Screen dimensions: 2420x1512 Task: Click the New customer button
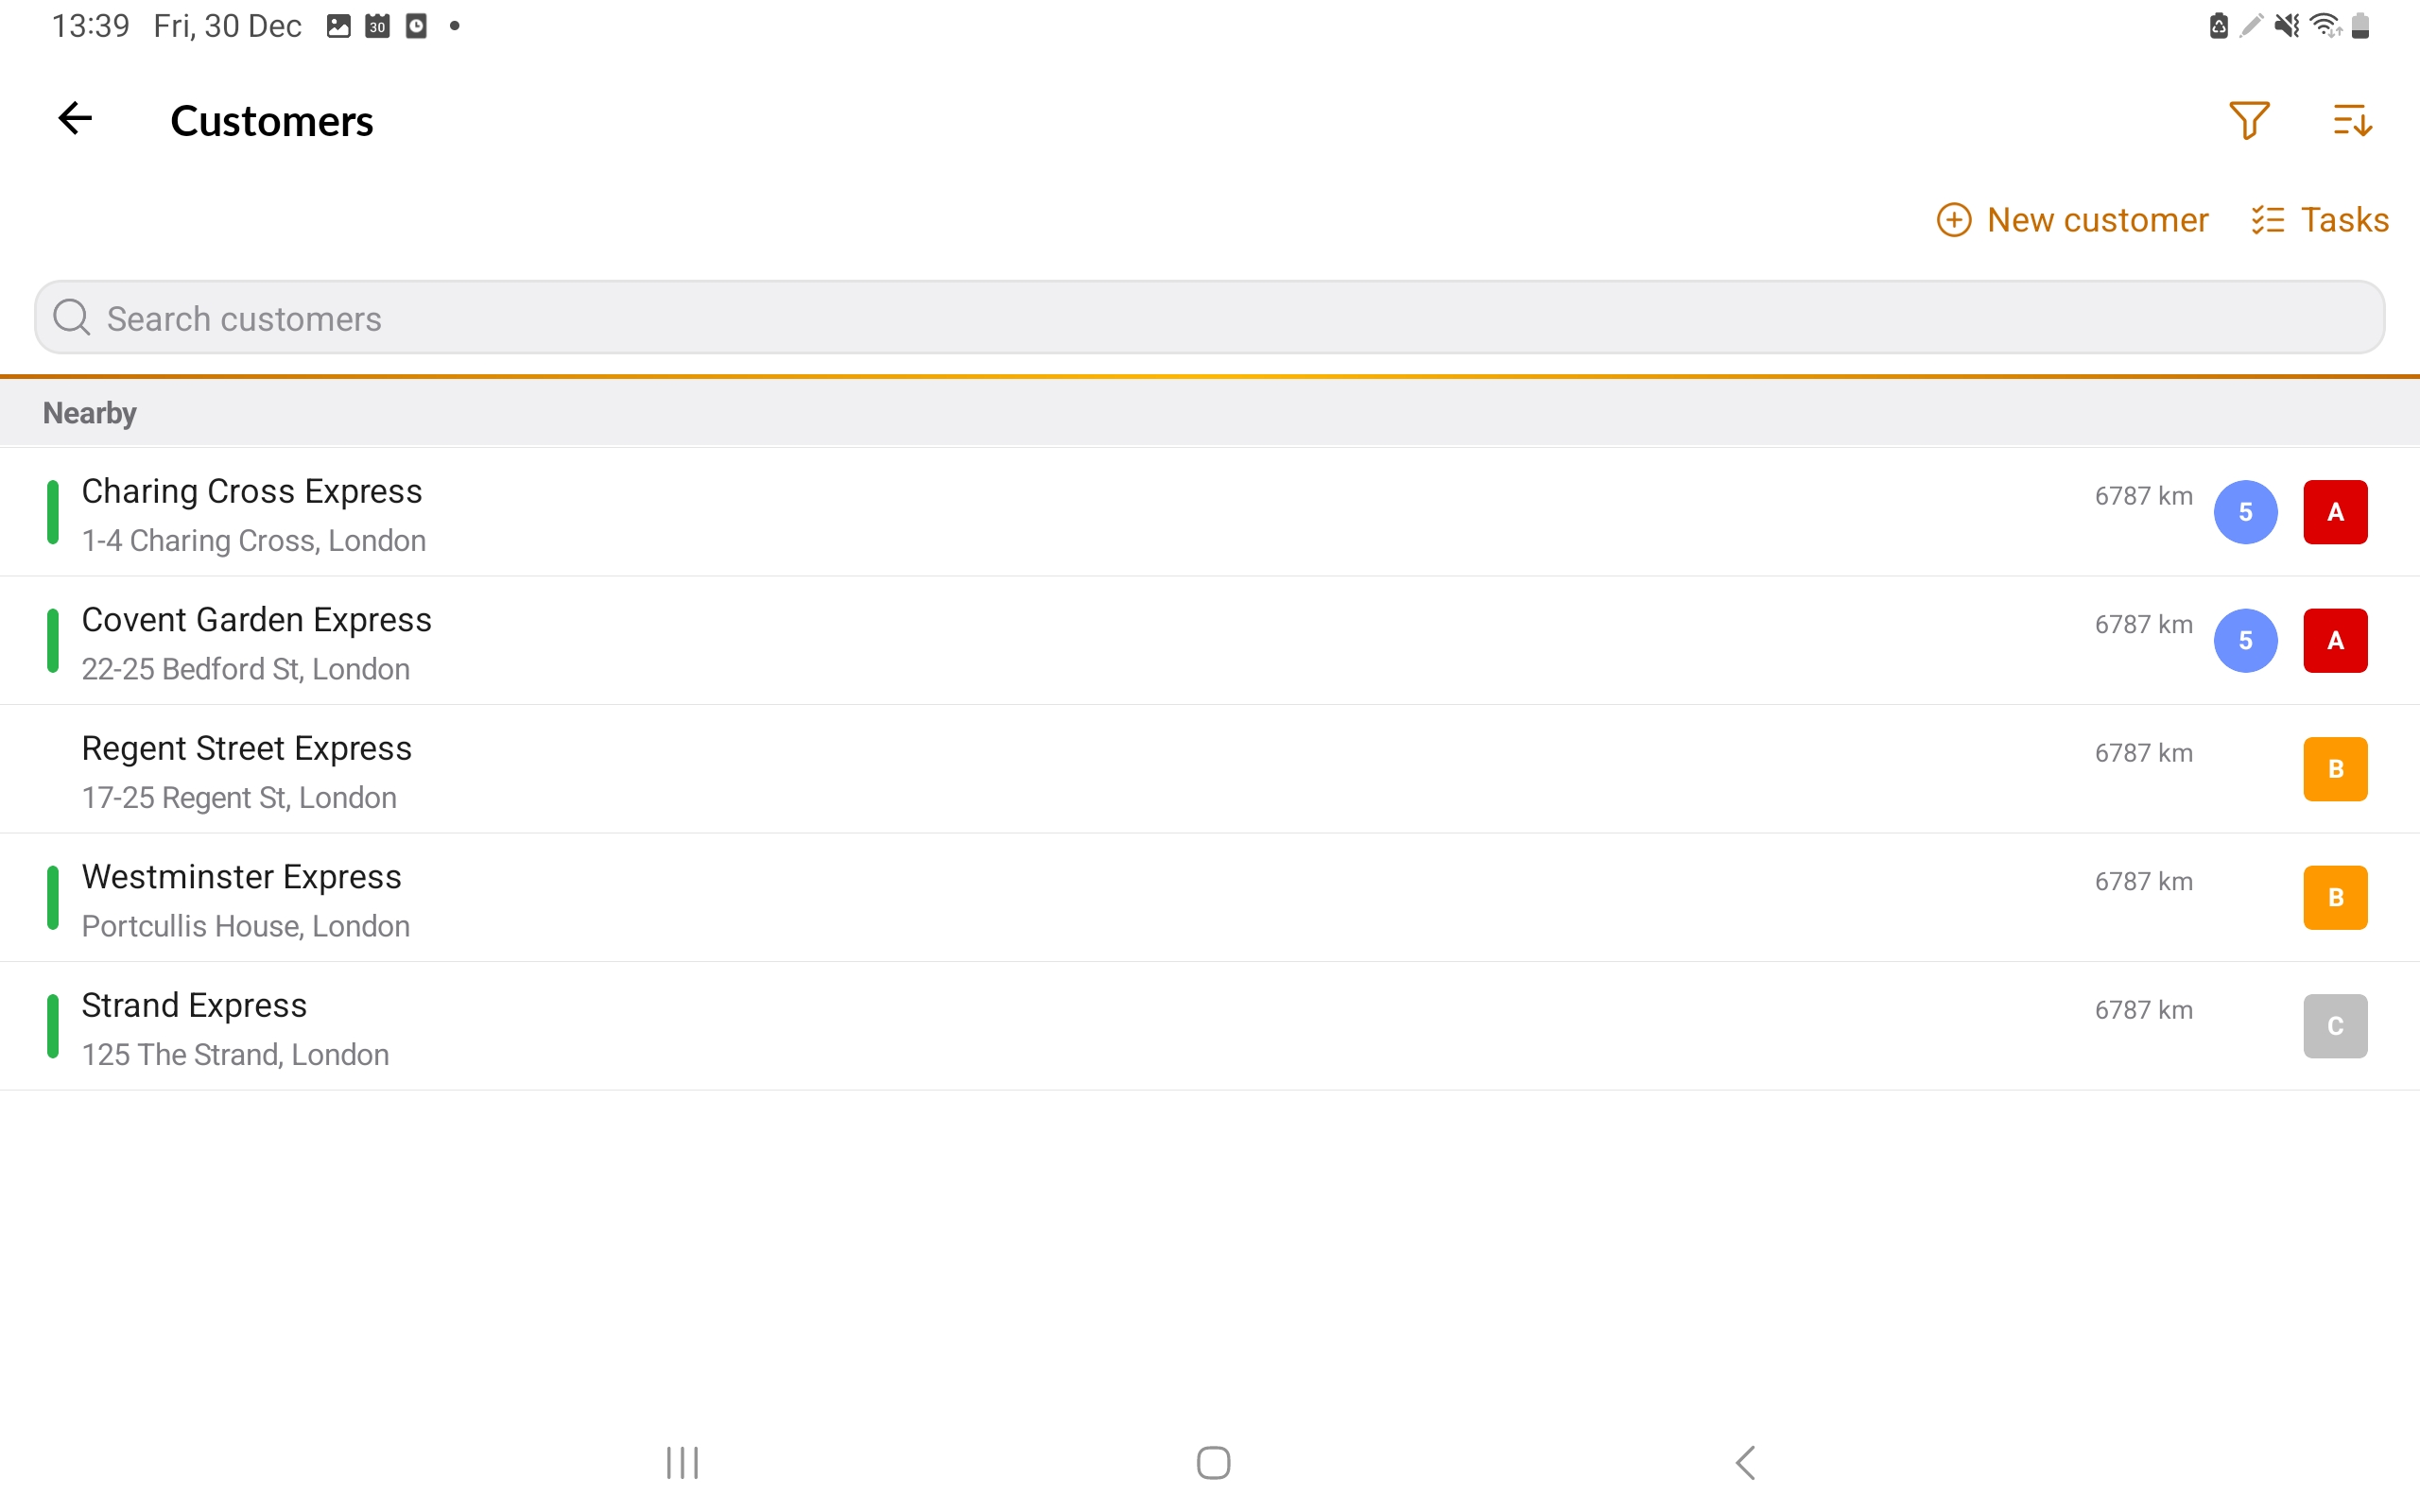click(2072, 220)
